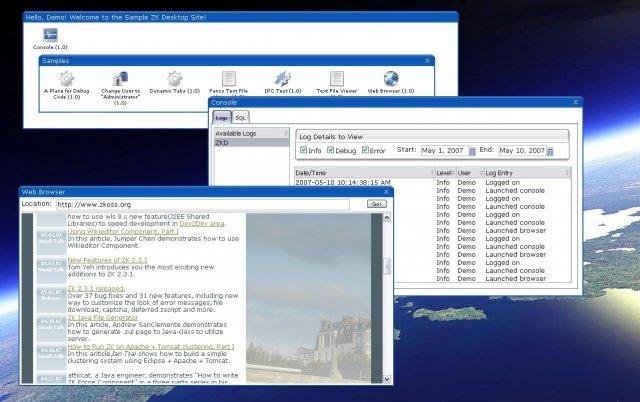Sort by the Available Logs header
Image resolution: width=640 pixels, height=402 pixels.
coord(251,133)
